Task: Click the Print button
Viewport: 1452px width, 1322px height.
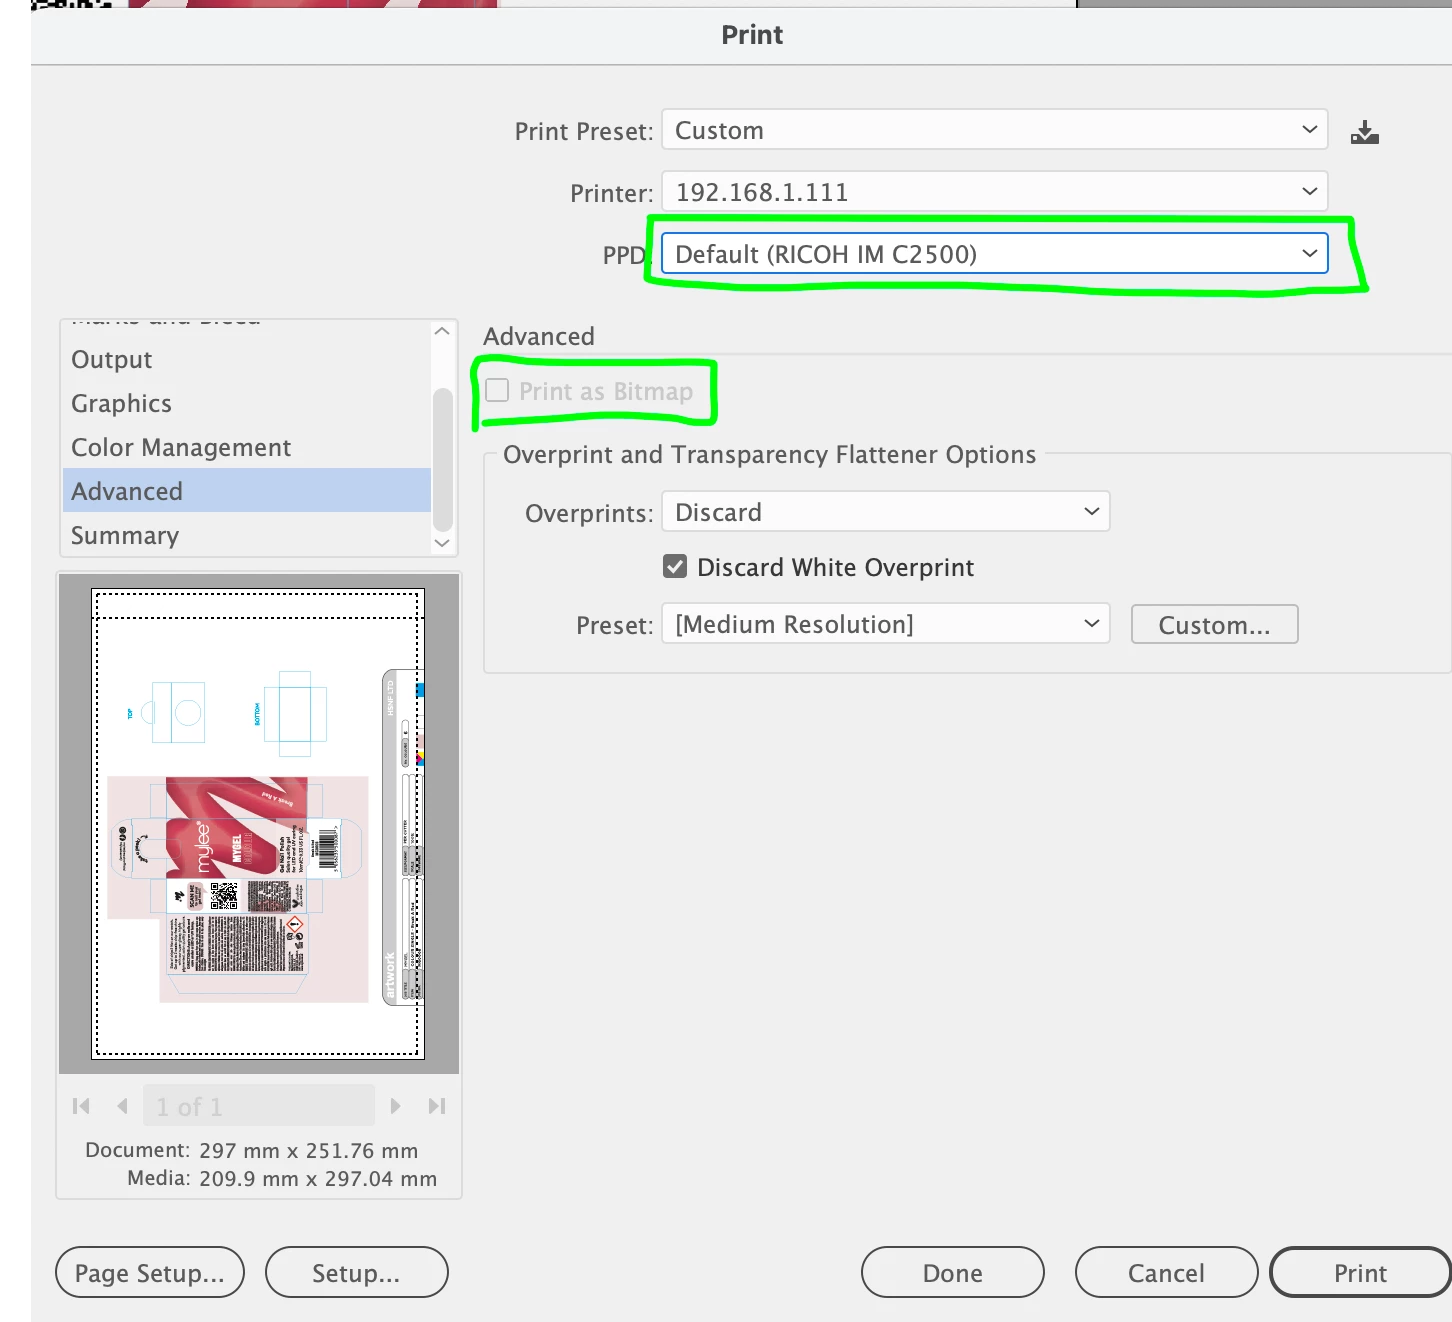Action: coord(1360,1272)
